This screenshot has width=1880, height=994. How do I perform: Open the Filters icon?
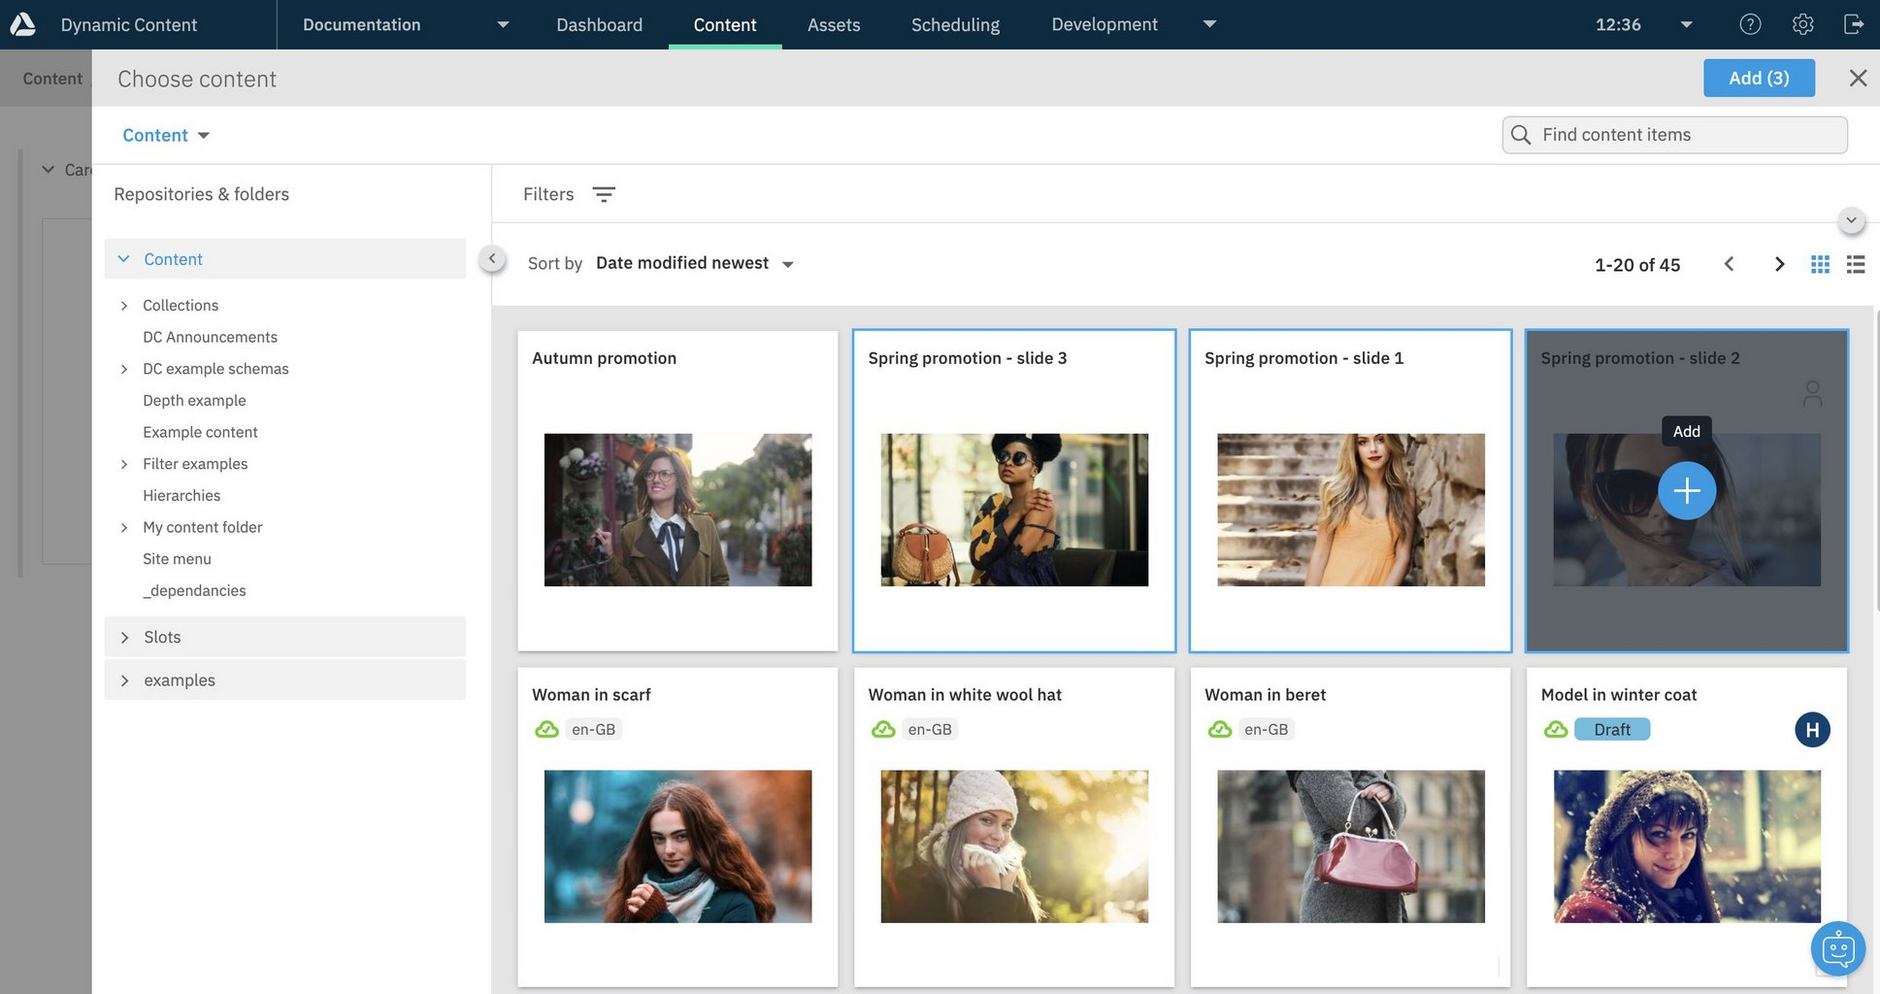[x=604, y=194]
